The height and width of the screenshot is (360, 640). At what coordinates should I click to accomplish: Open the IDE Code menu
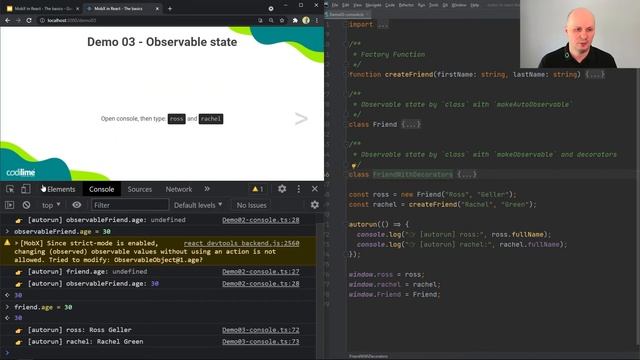pyautogui.click(x=390, y=5)
